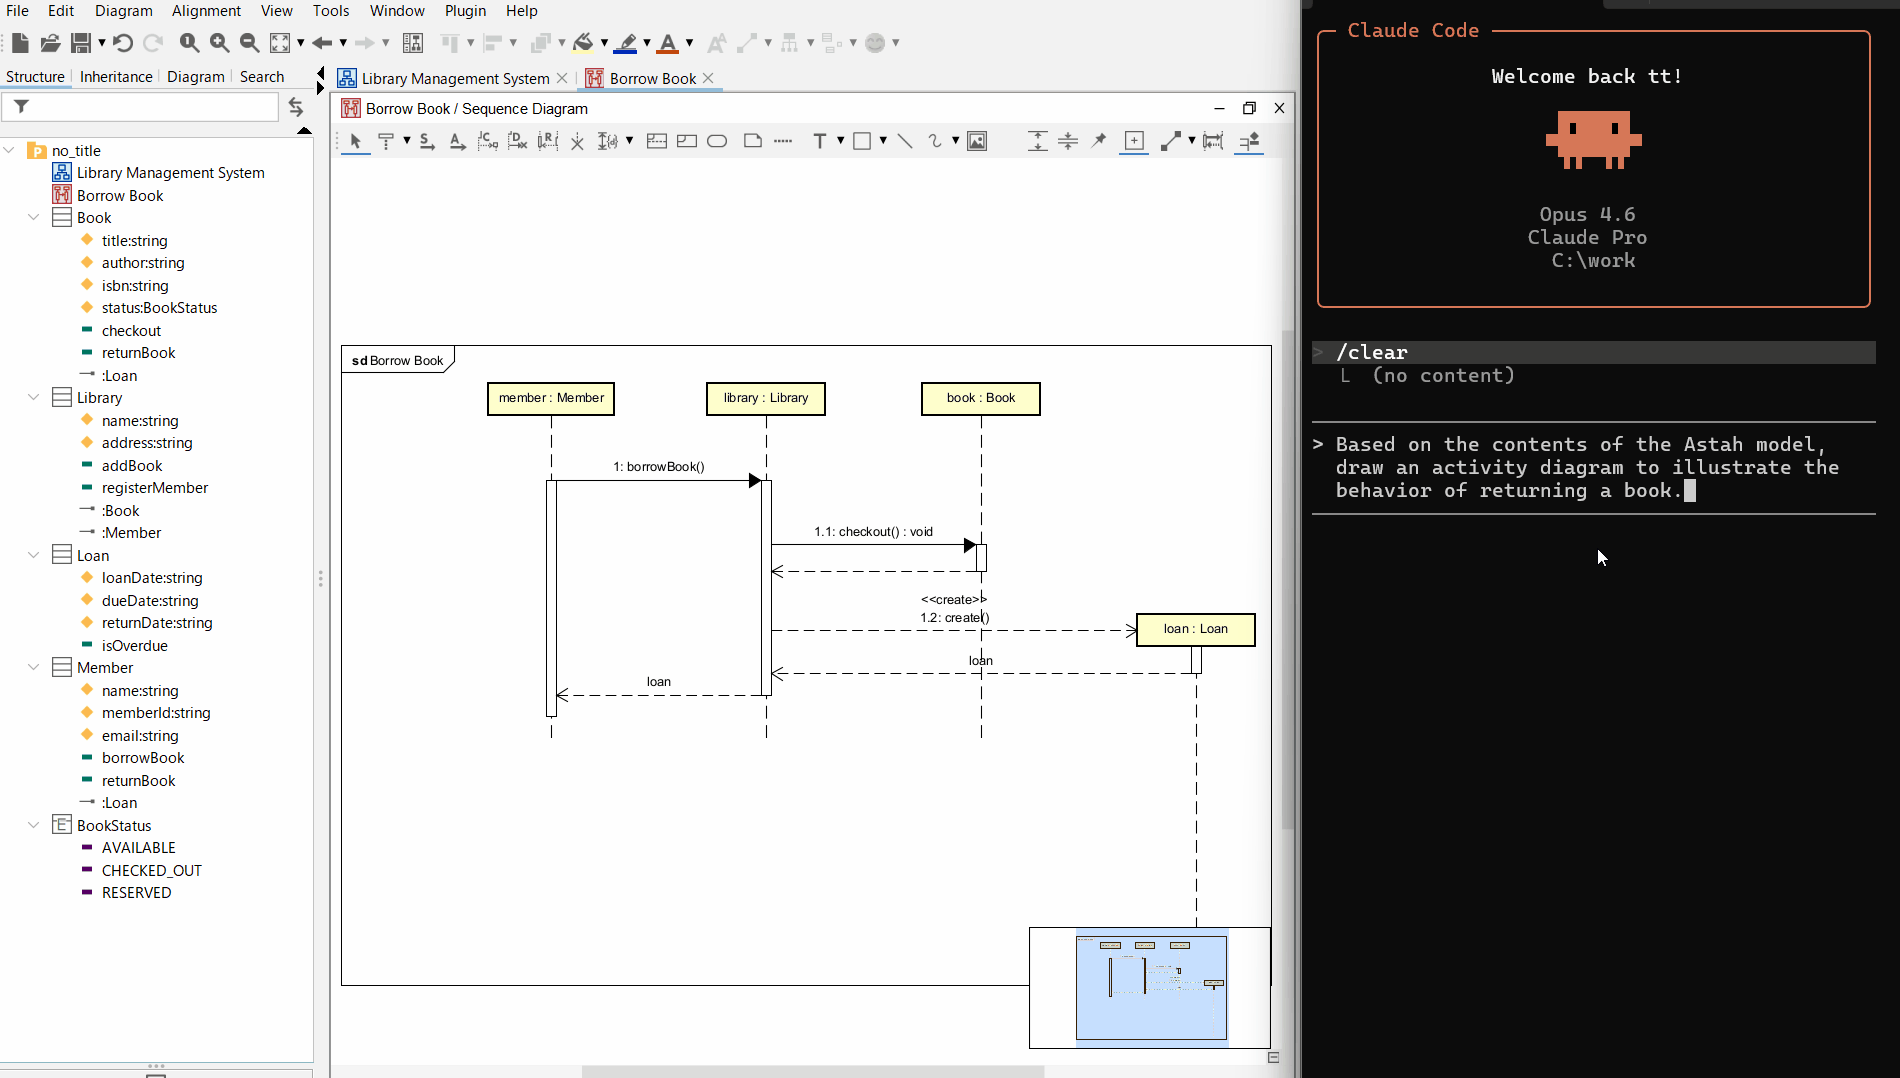Close the Library Management System tab
The width and height of the screenshot is (1900, 1078).
562,78
